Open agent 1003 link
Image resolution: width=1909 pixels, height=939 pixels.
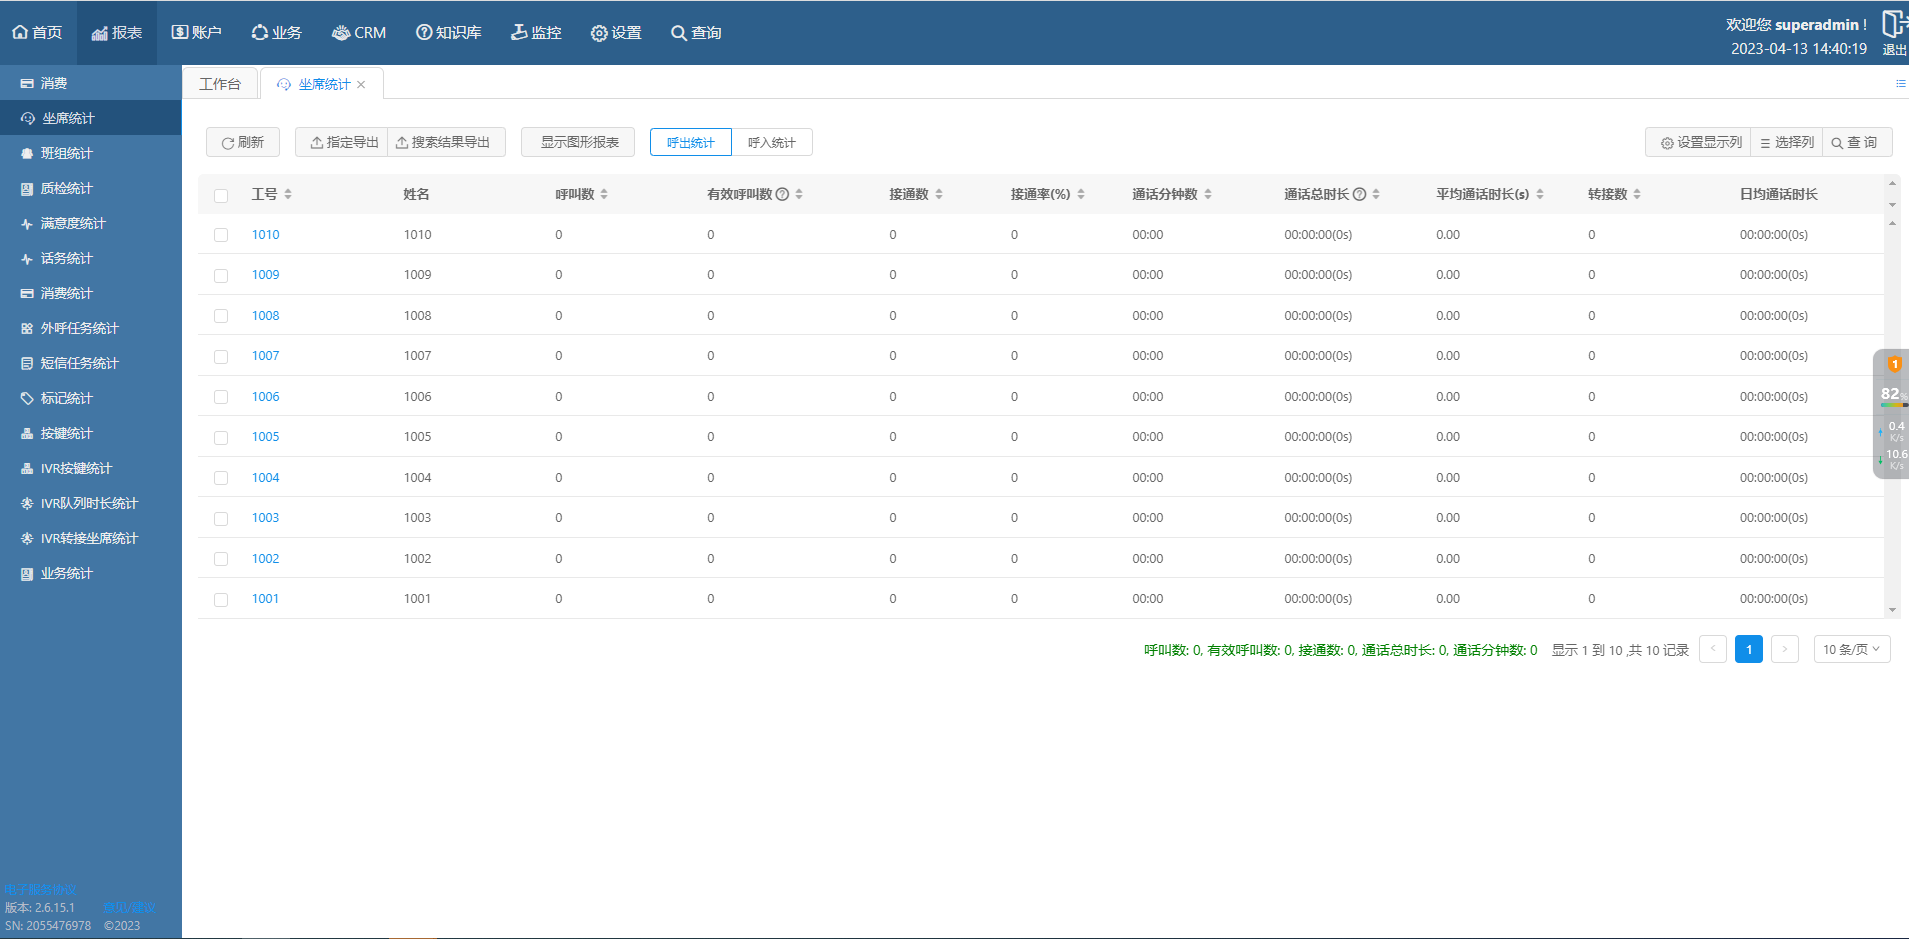point(265,518)
